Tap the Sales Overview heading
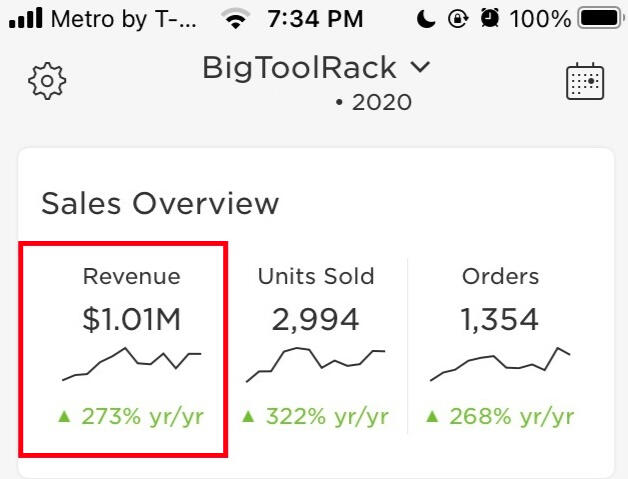The height and width of the screenshot is (479, 628). pyautogui.click(x=160, y=203)
